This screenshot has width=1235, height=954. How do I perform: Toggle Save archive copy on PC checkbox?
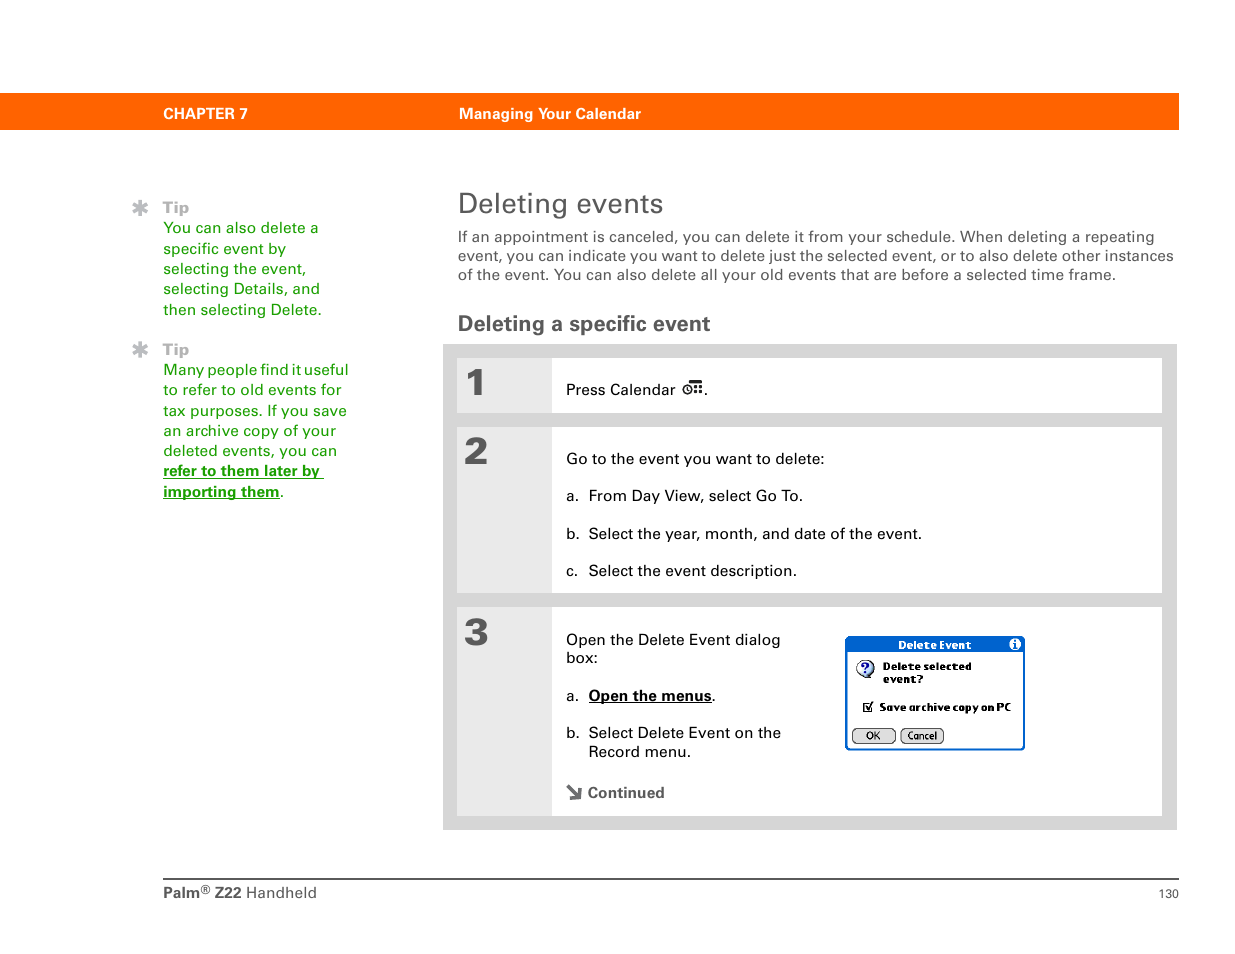(868, 707)
